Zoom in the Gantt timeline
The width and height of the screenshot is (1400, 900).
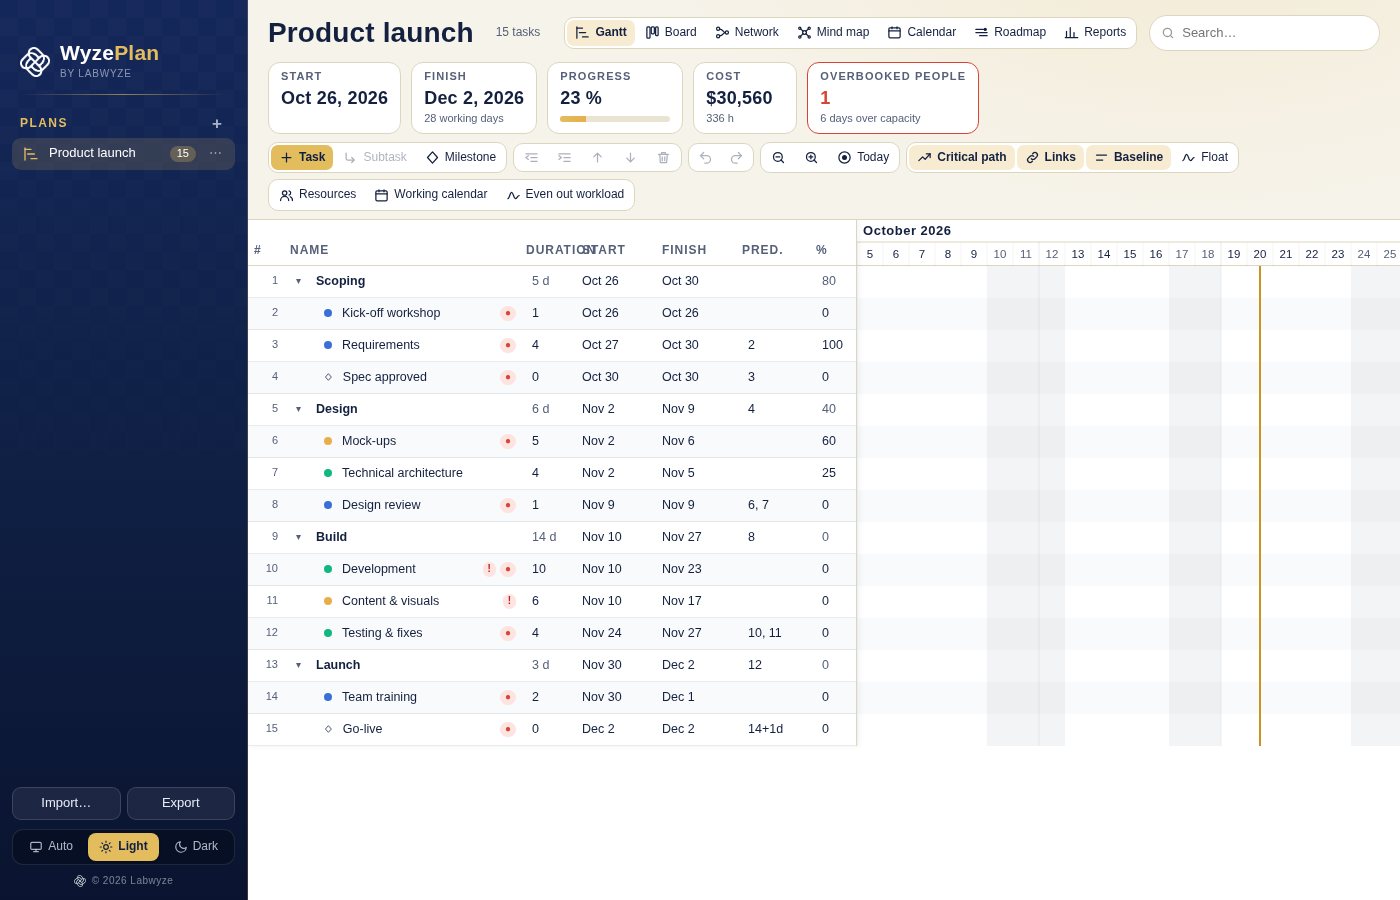click(x=811, y=158)
